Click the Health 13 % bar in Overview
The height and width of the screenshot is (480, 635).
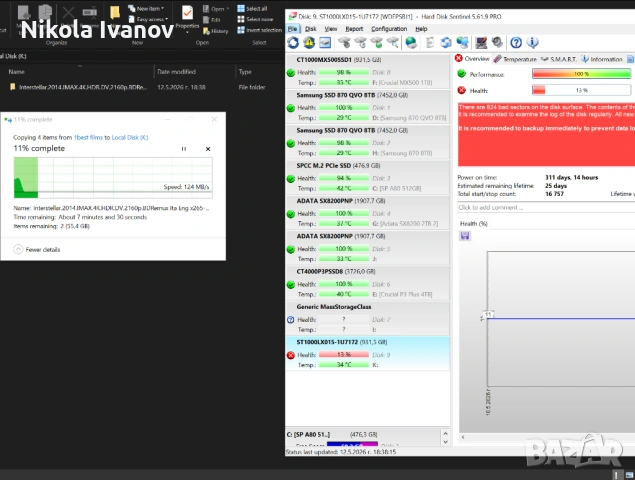point(582,90)
